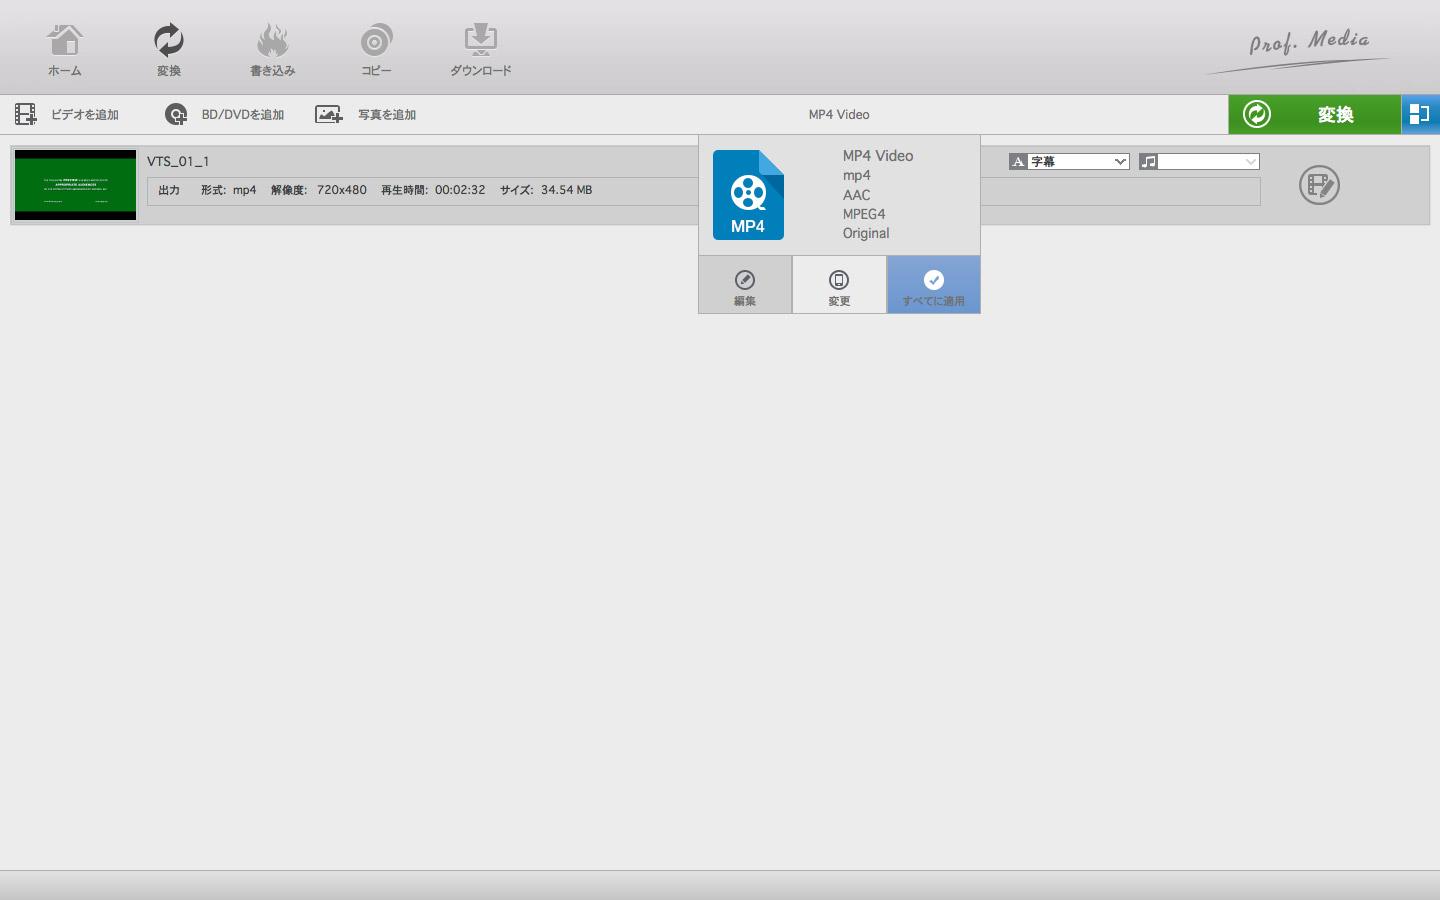Click the file size 34.54 MB

pos(567,190)
